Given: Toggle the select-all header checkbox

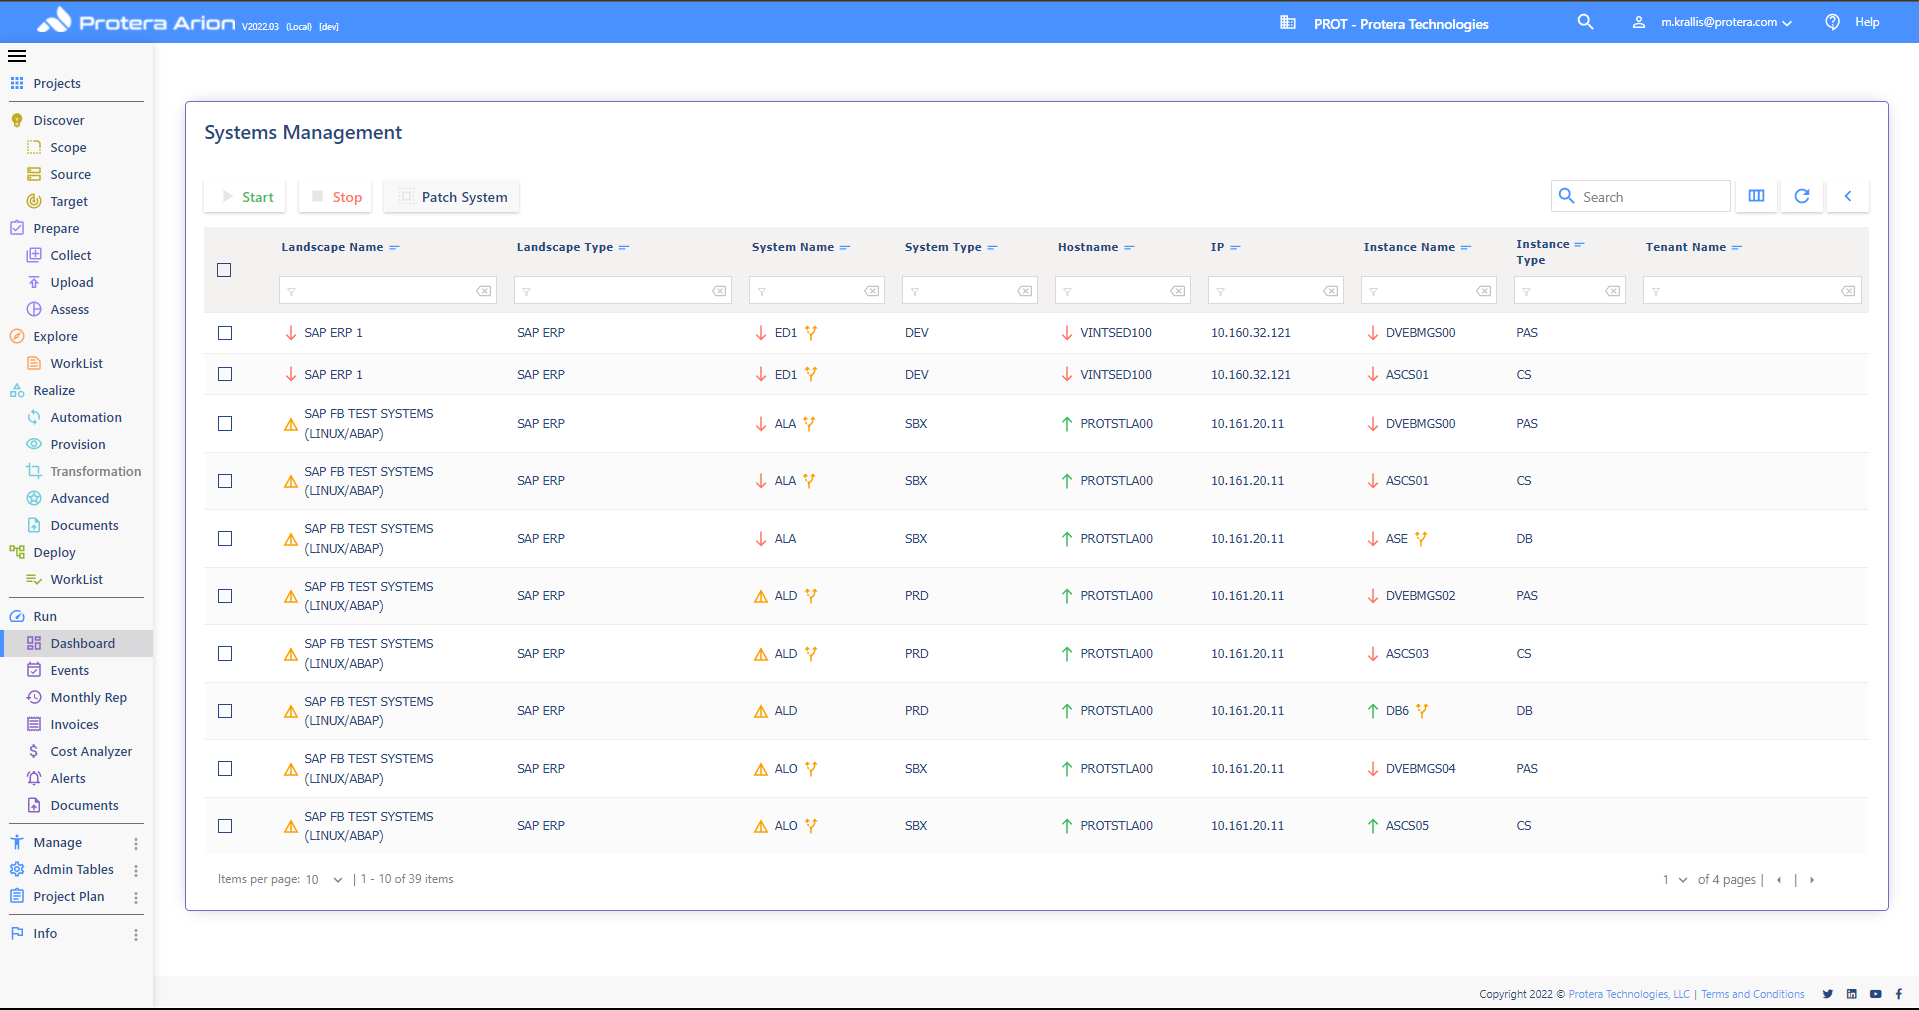Looking at the screenshot, I should coord(224,270).
